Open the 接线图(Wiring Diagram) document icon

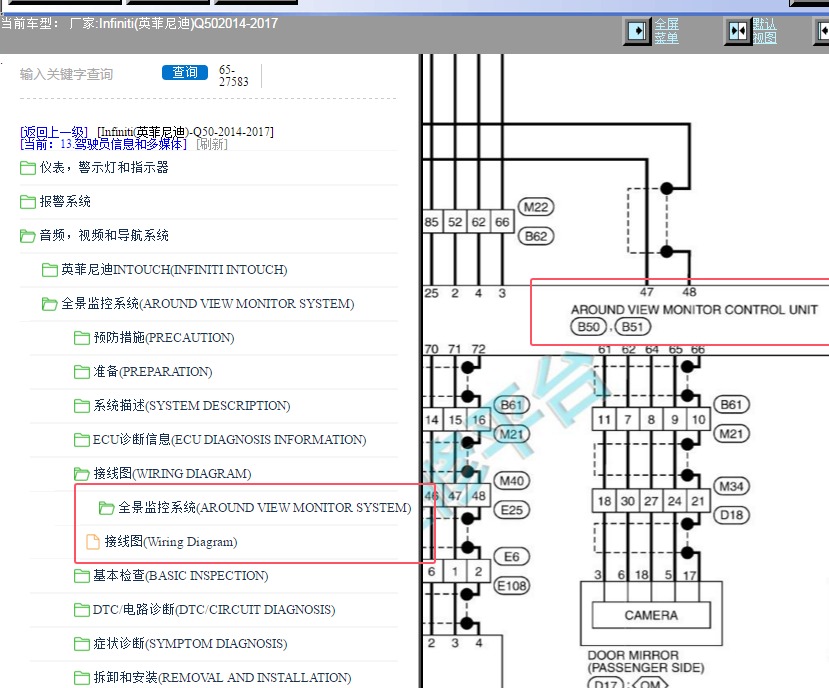93,542
